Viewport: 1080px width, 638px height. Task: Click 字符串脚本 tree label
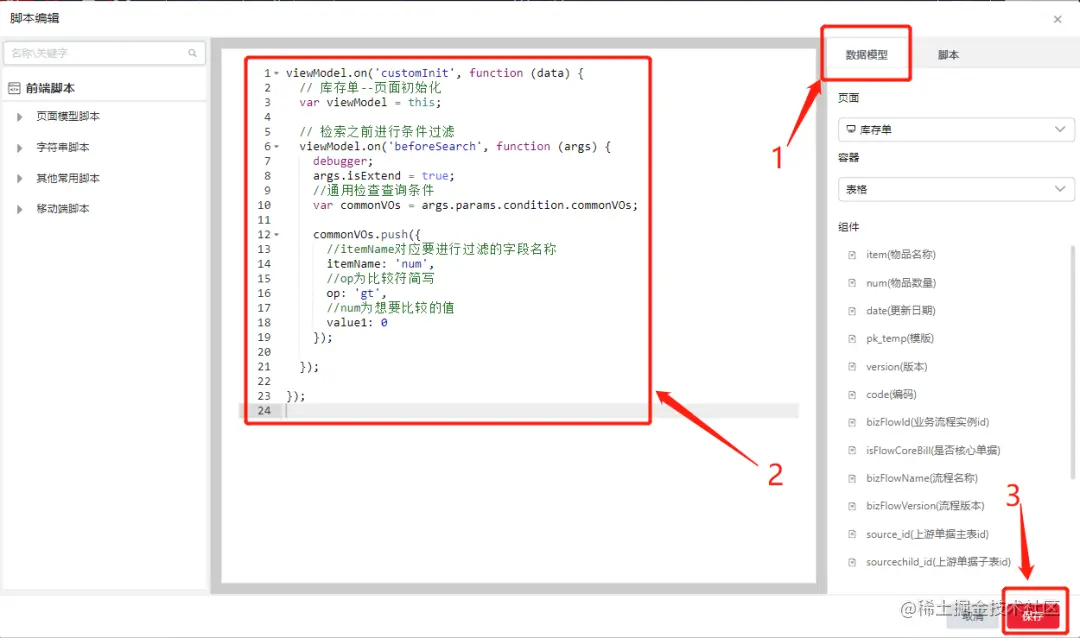[63, 147]
